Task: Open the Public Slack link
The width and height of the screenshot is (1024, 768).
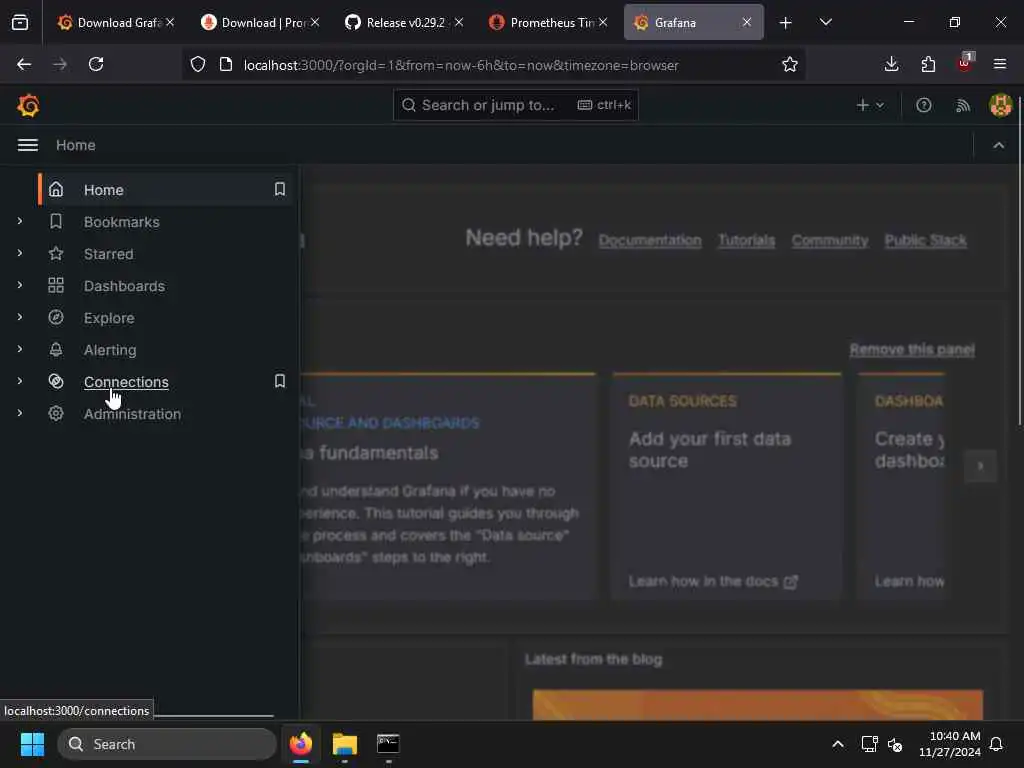Action: coord(925,240)
